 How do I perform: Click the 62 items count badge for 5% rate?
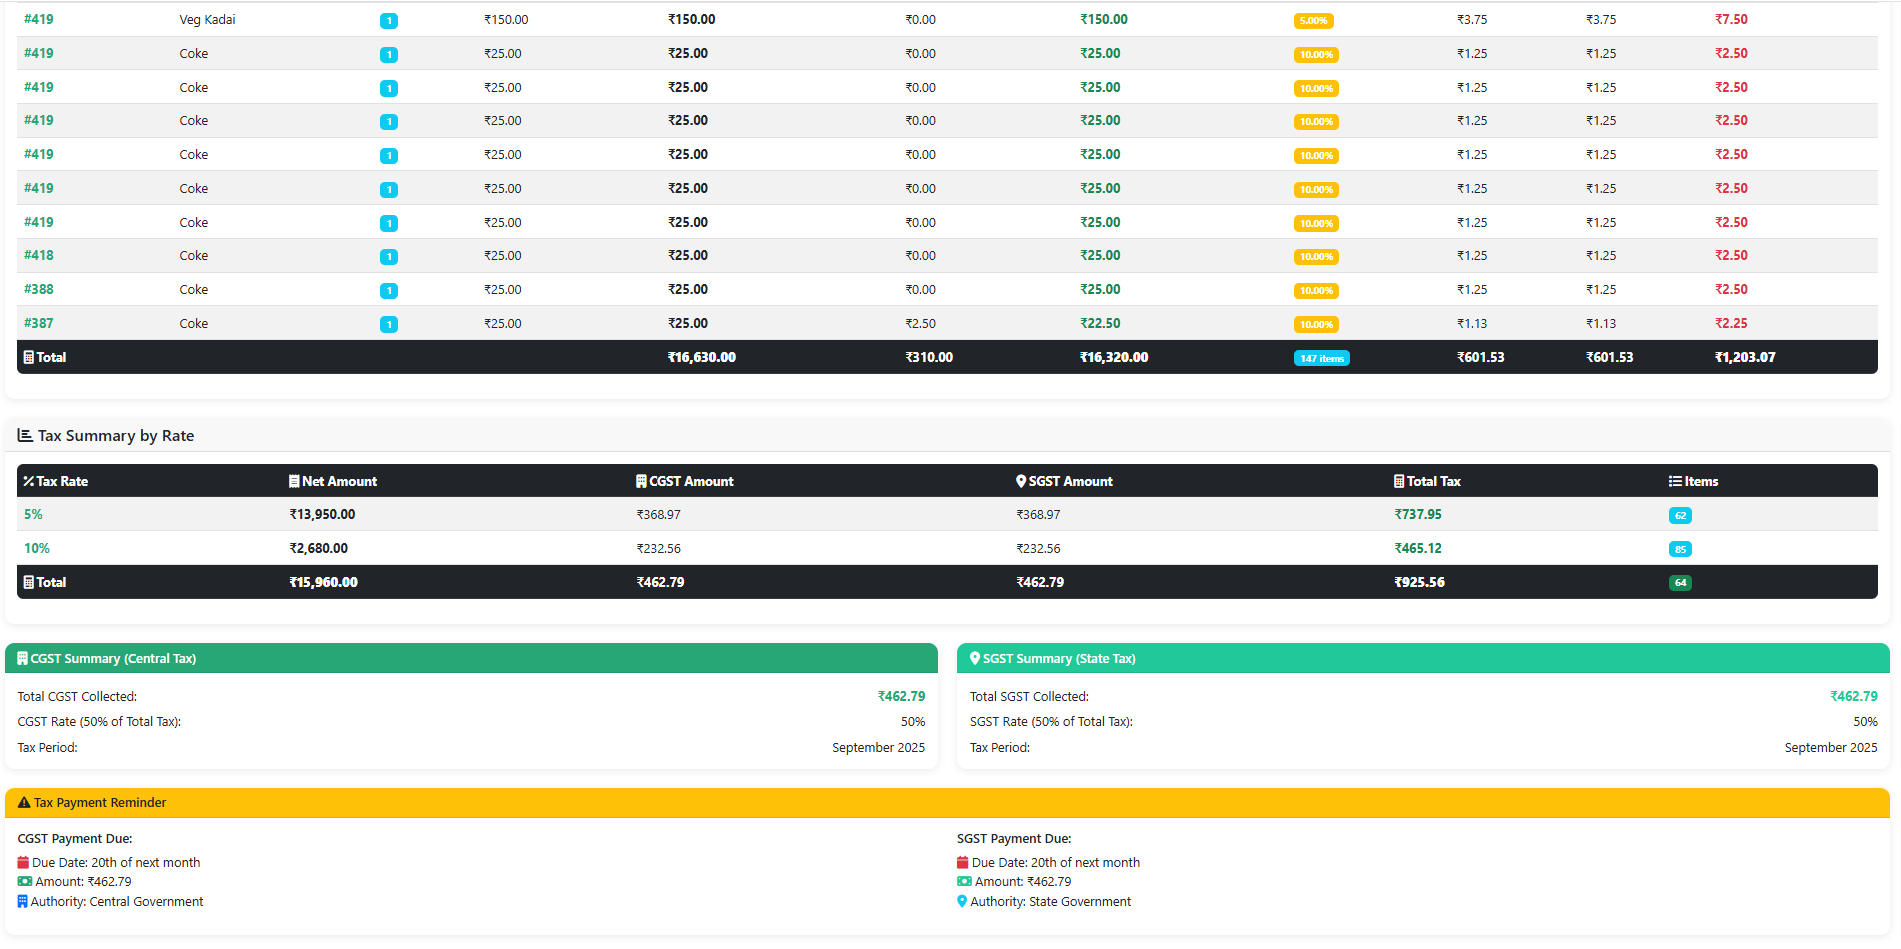pos(1681,514)
